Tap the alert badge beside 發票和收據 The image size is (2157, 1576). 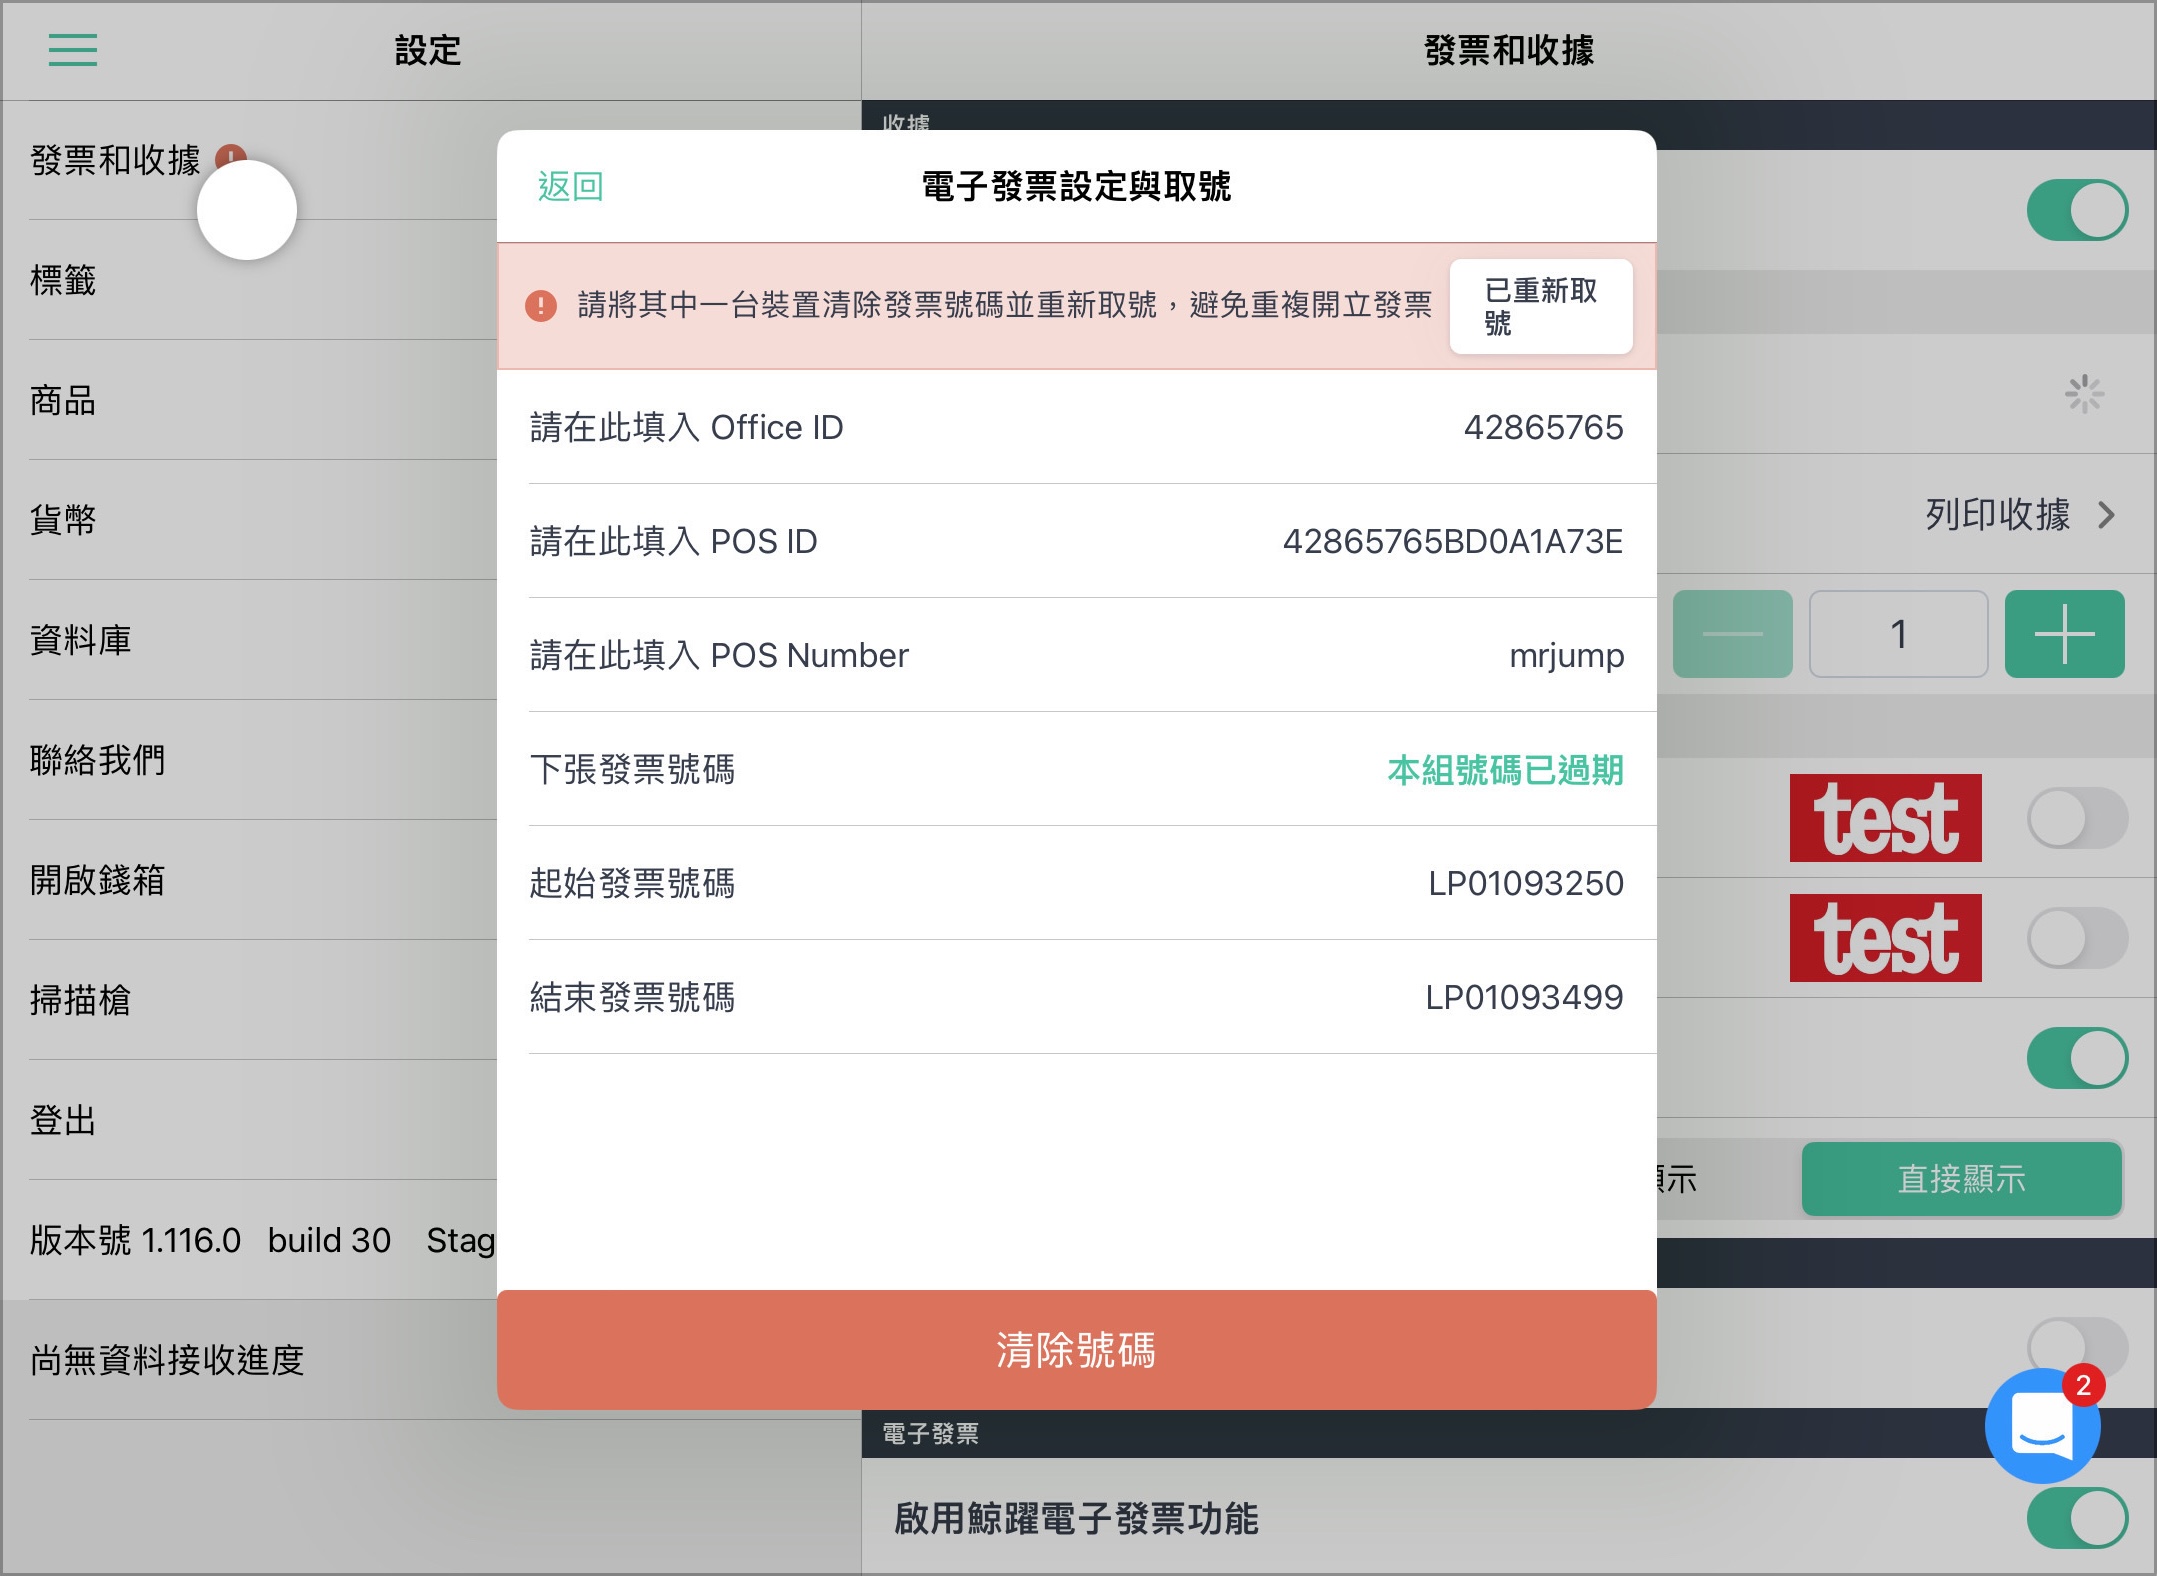point(231,158)
